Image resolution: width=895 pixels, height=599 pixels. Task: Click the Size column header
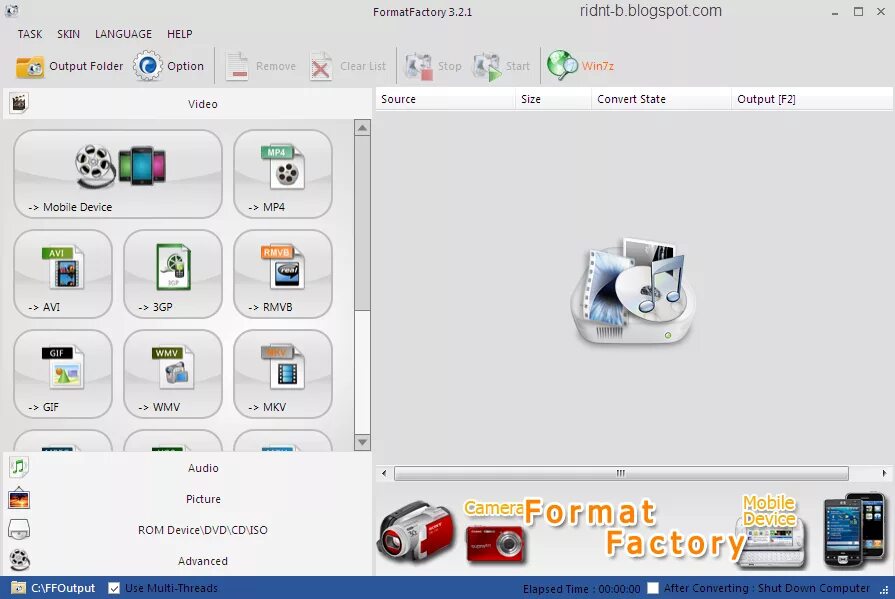(553, 99)
